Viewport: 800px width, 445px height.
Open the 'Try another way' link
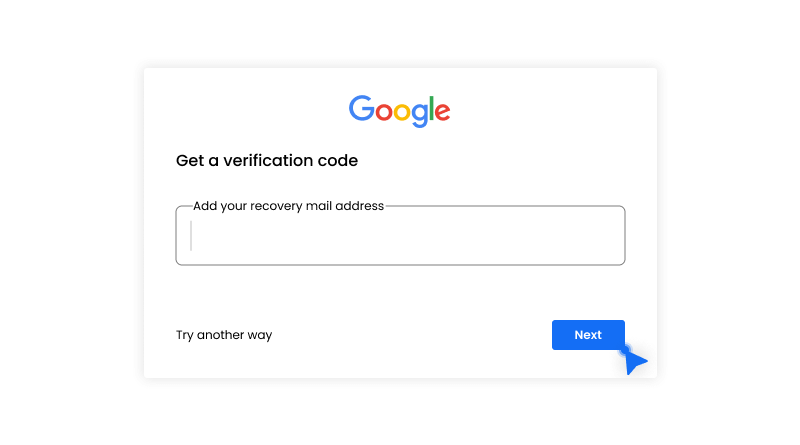(x=224, y=335)
